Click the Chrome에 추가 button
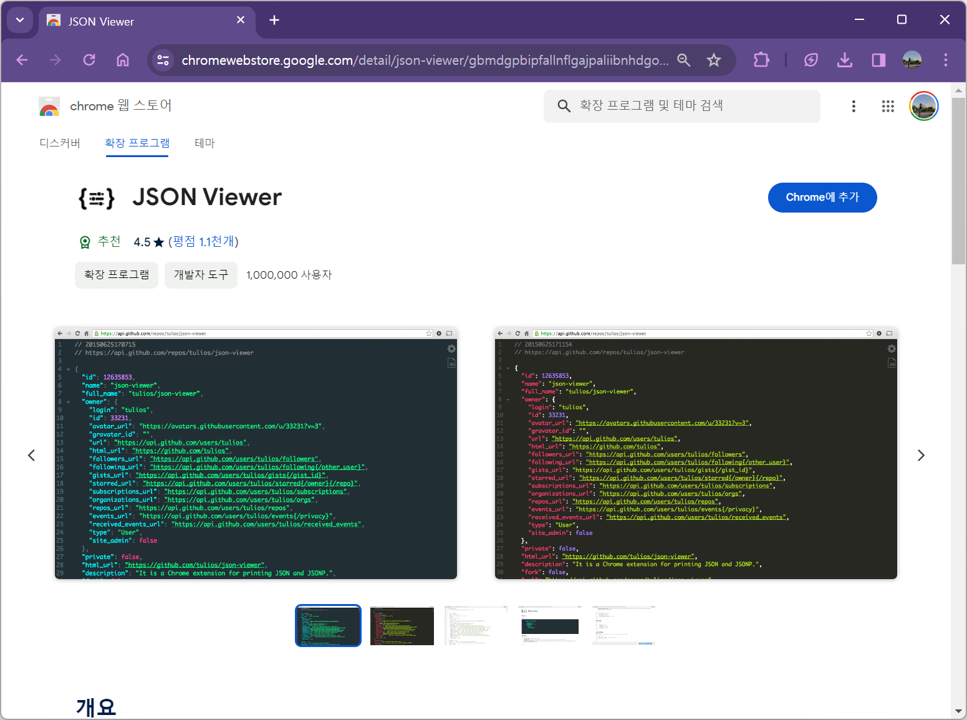The image size is (967, 720). pyautogui.click(x=822, y=197)
